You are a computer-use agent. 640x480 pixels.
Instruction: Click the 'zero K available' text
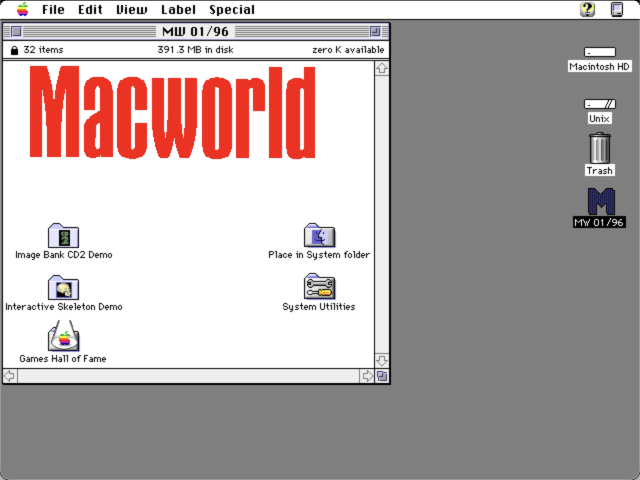click(x=348, y=50)
